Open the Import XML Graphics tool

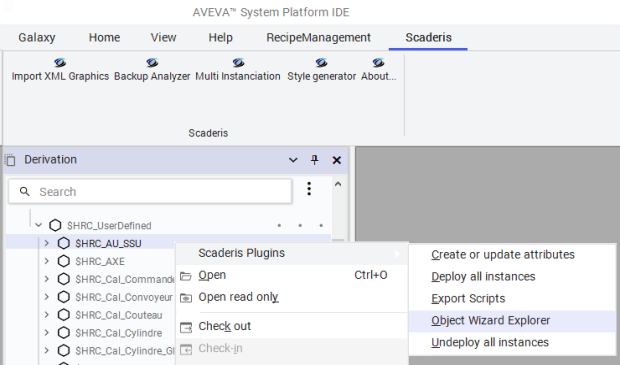[60, 70]
